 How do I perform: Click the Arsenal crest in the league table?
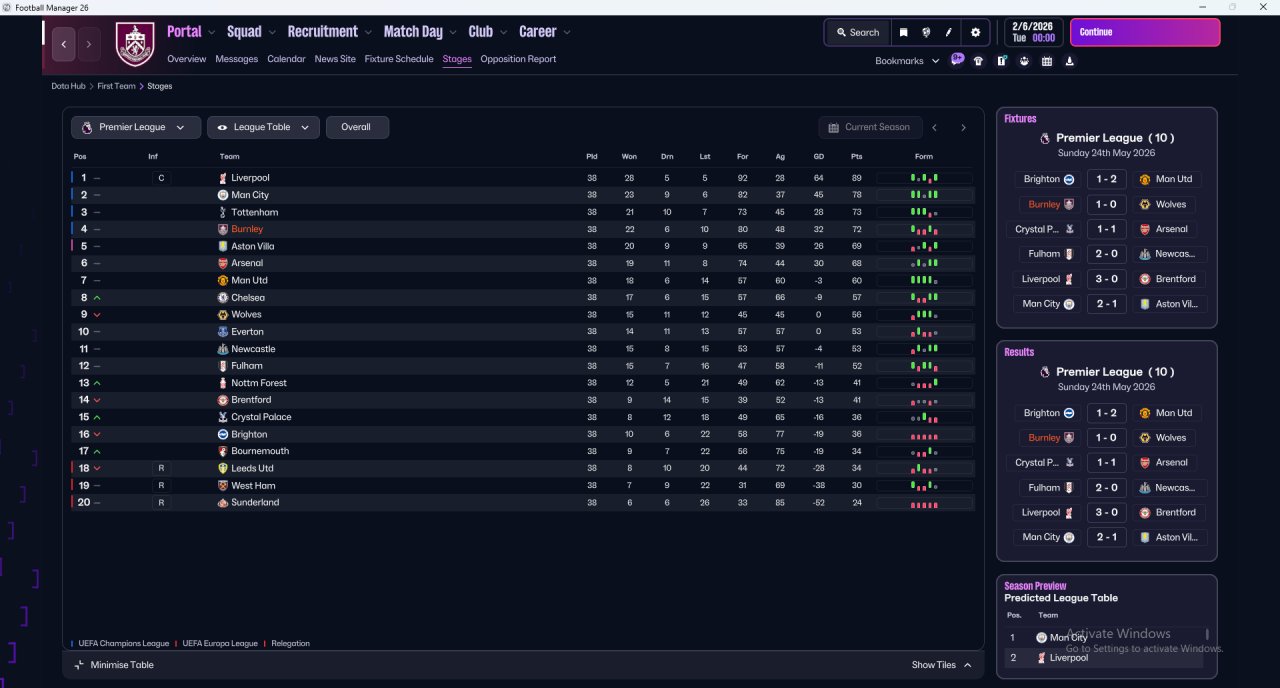click(x=223, y=263)
